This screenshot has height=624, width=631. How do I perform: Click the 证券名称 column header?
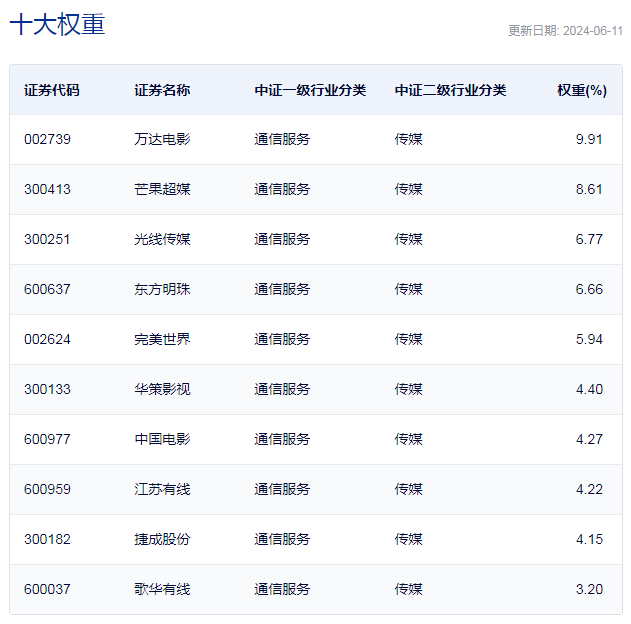pos(162,90)
